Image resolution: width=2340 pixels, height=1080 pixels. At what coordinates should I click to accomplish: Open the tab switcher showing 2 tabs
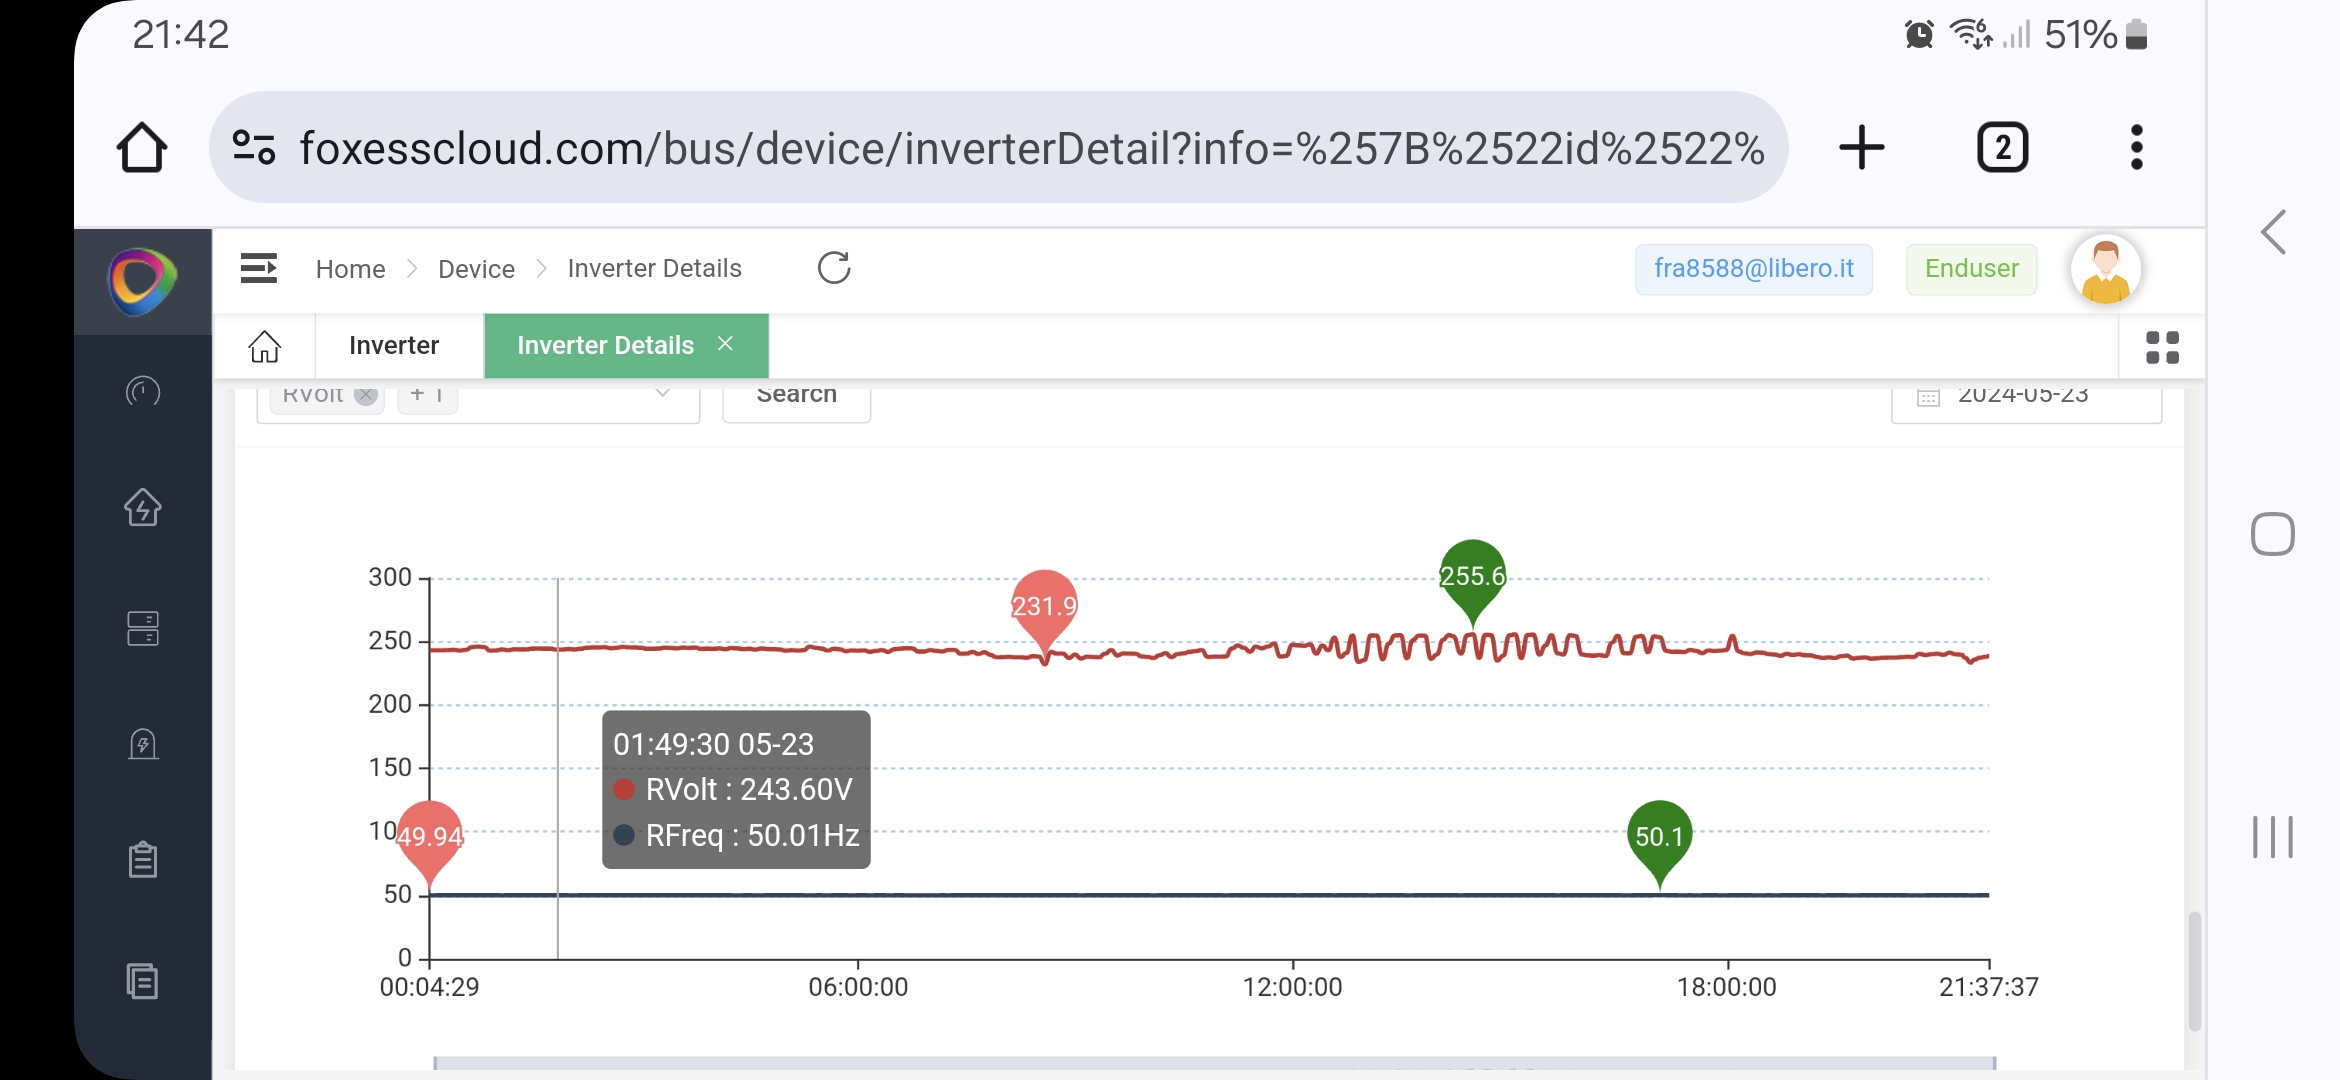(x=2002, y=148)
